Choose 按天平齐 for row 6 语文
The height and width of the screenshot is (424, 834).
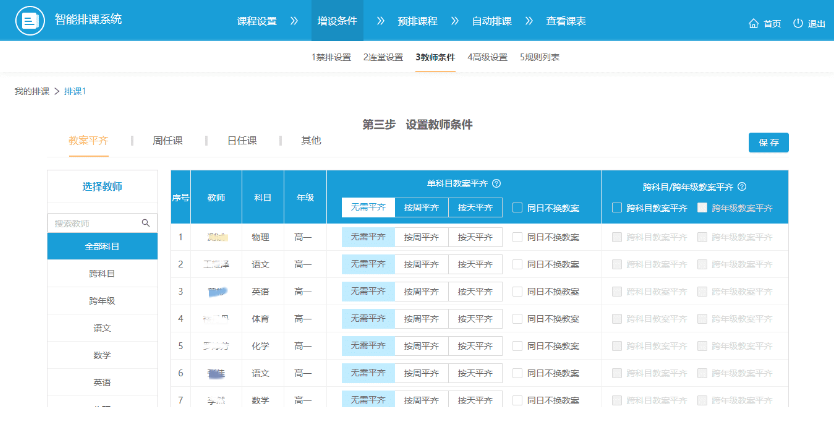tap(476, 373)
